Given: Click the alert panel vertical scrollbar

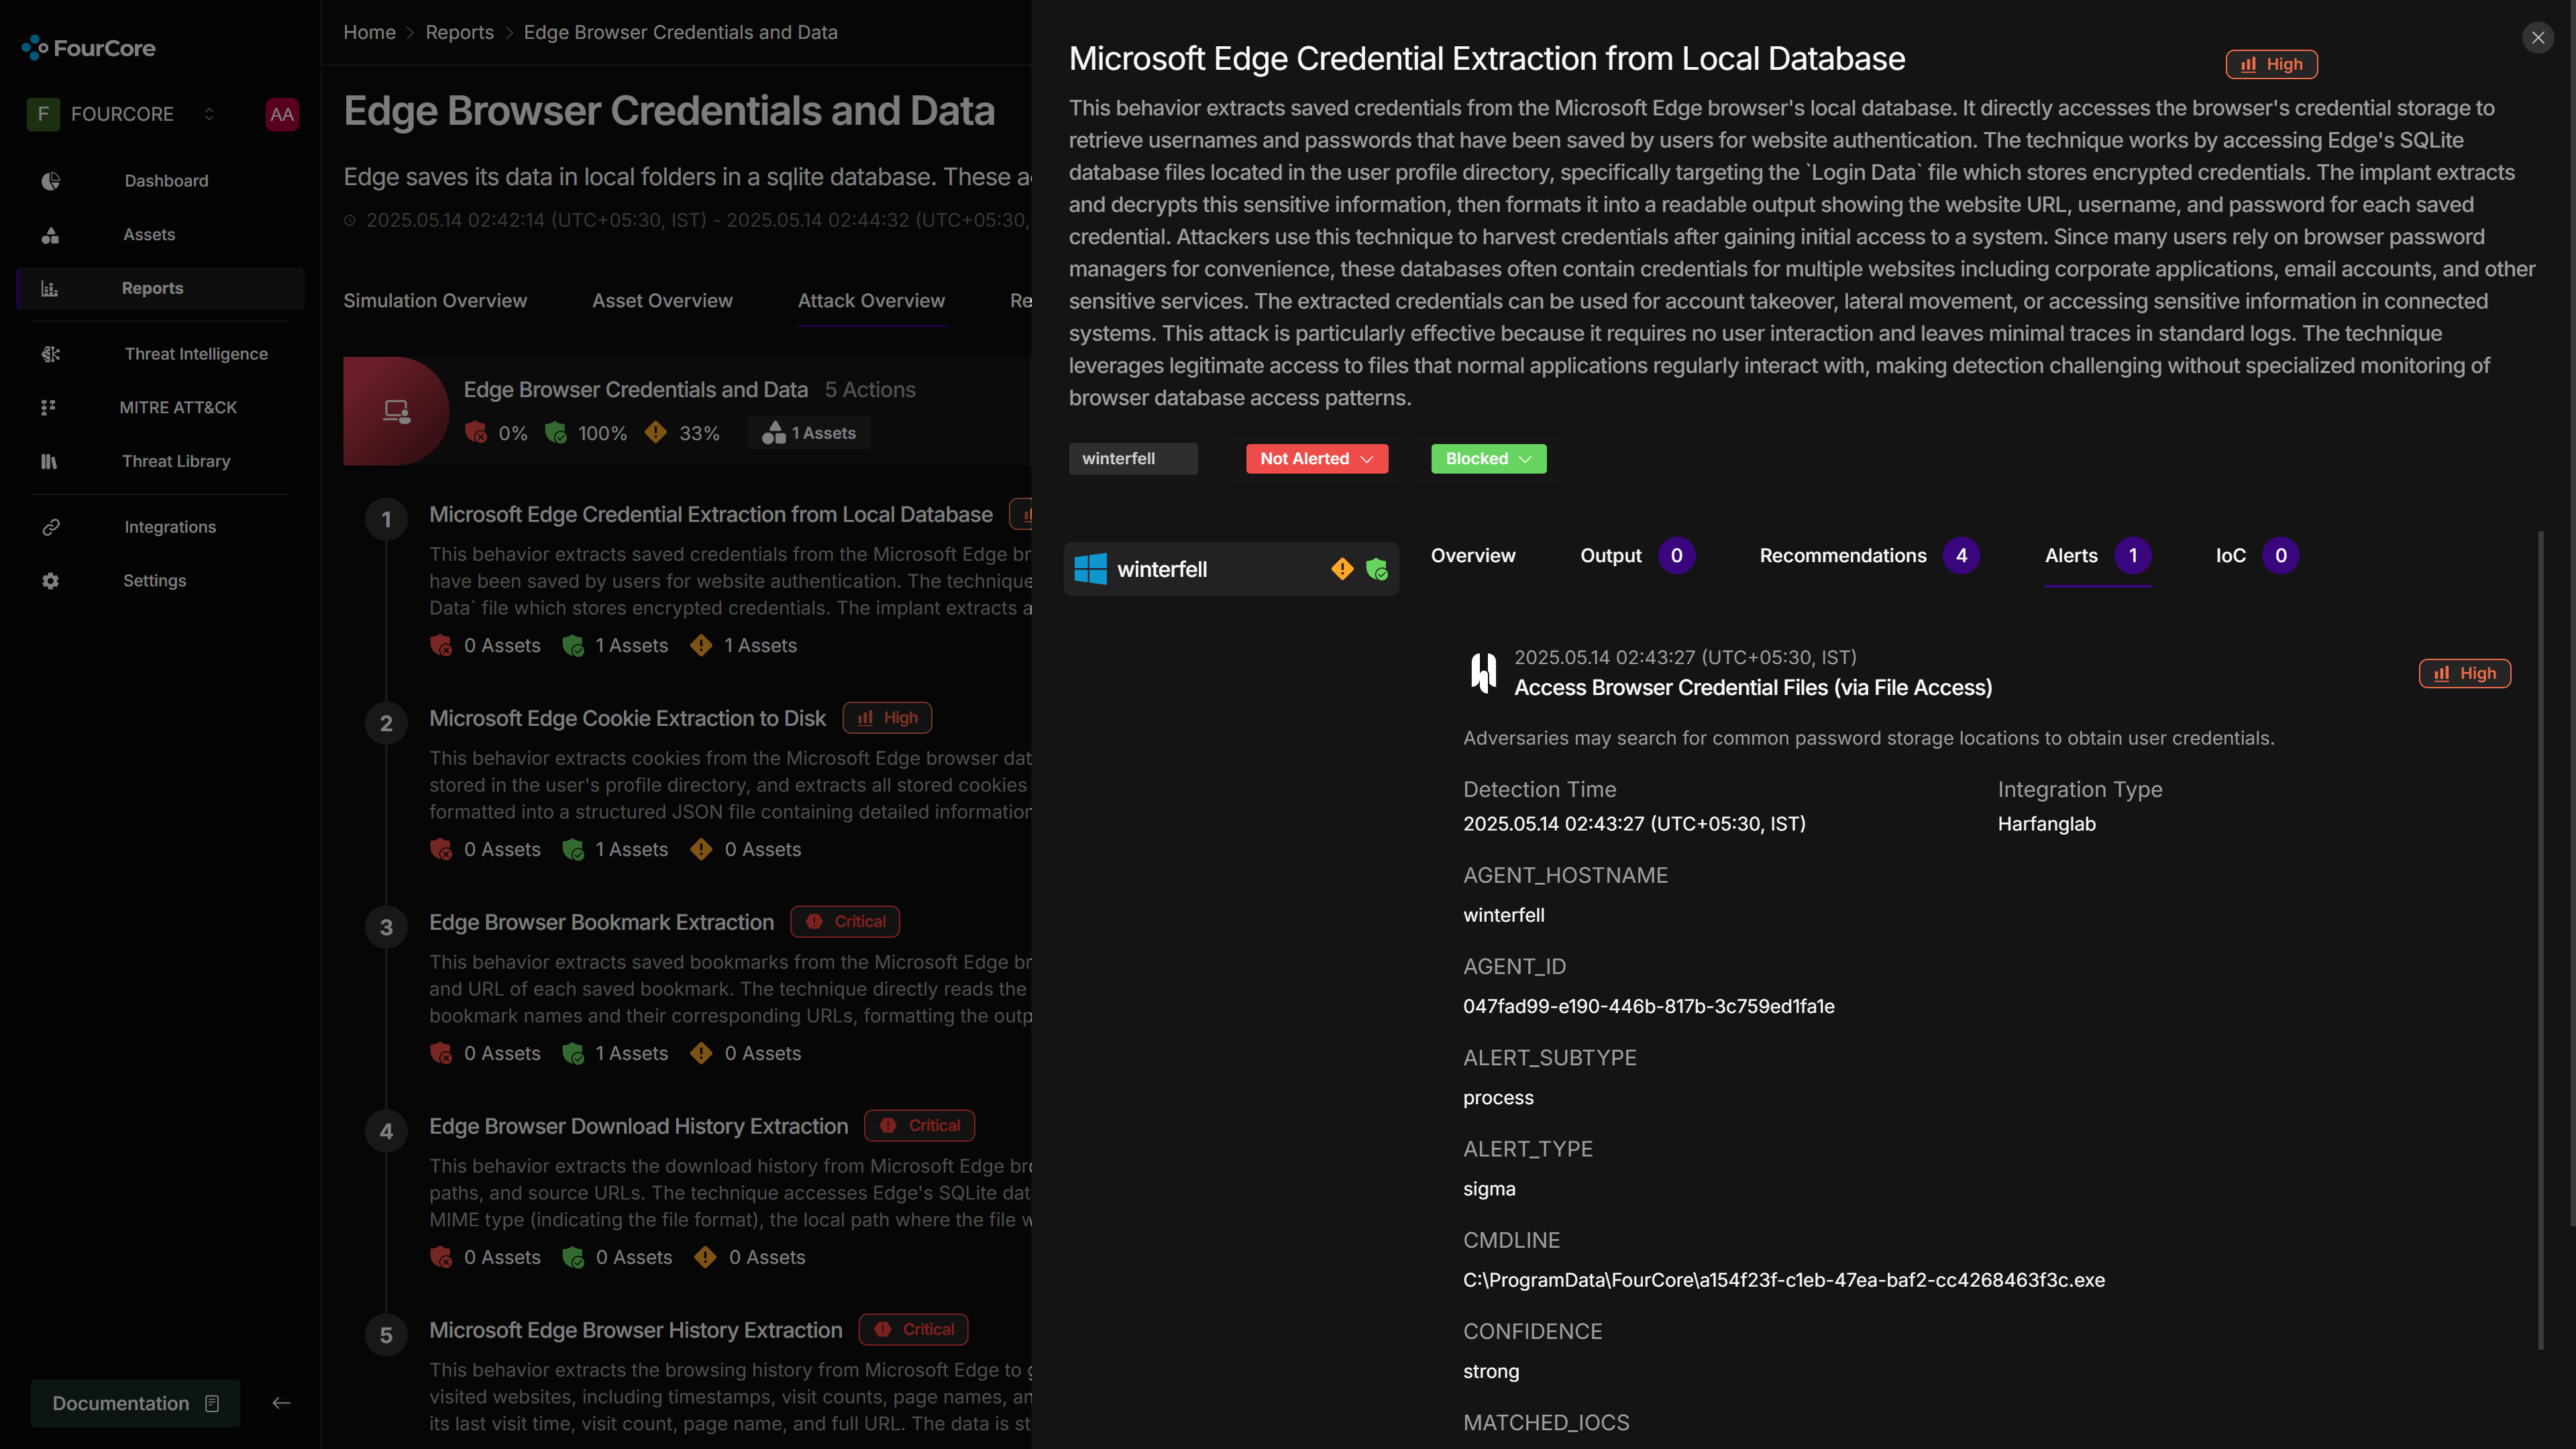Looking at the screenshot, I should pyautogui.click(x=2541, y=940).
